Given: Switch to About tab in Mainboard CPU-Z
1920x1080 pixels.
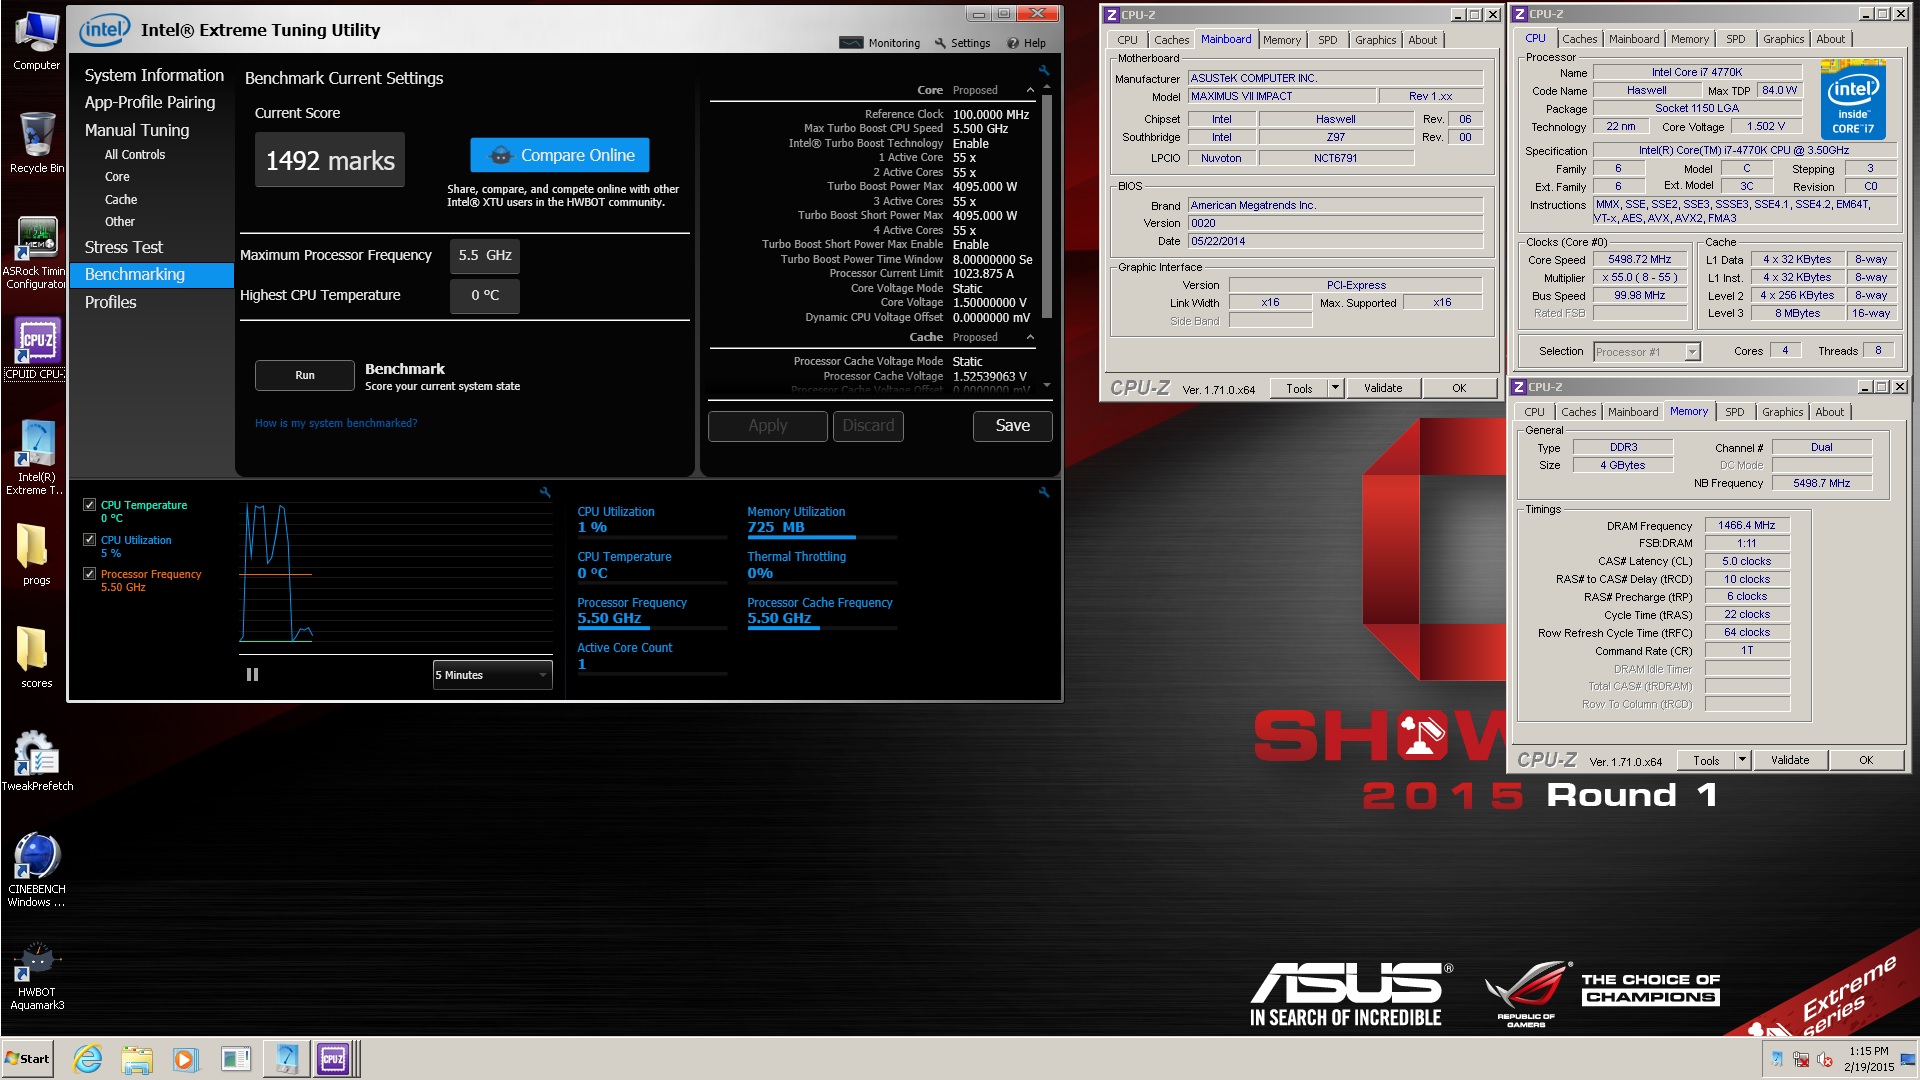Looking at the screenshot, I should [1422, 40].
